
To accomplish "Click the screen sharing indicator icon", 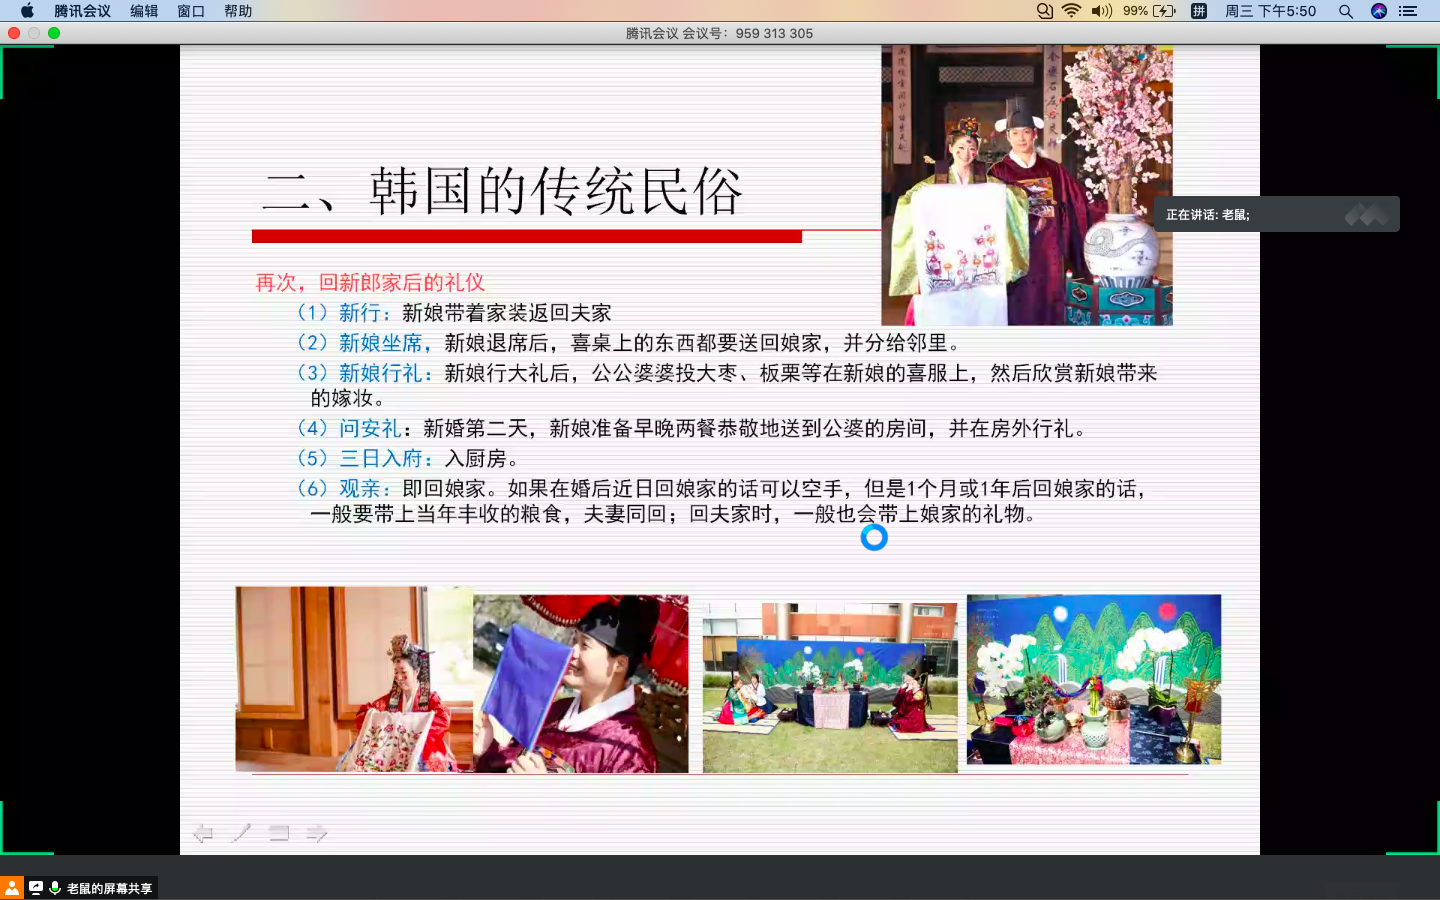I will 36,888.
